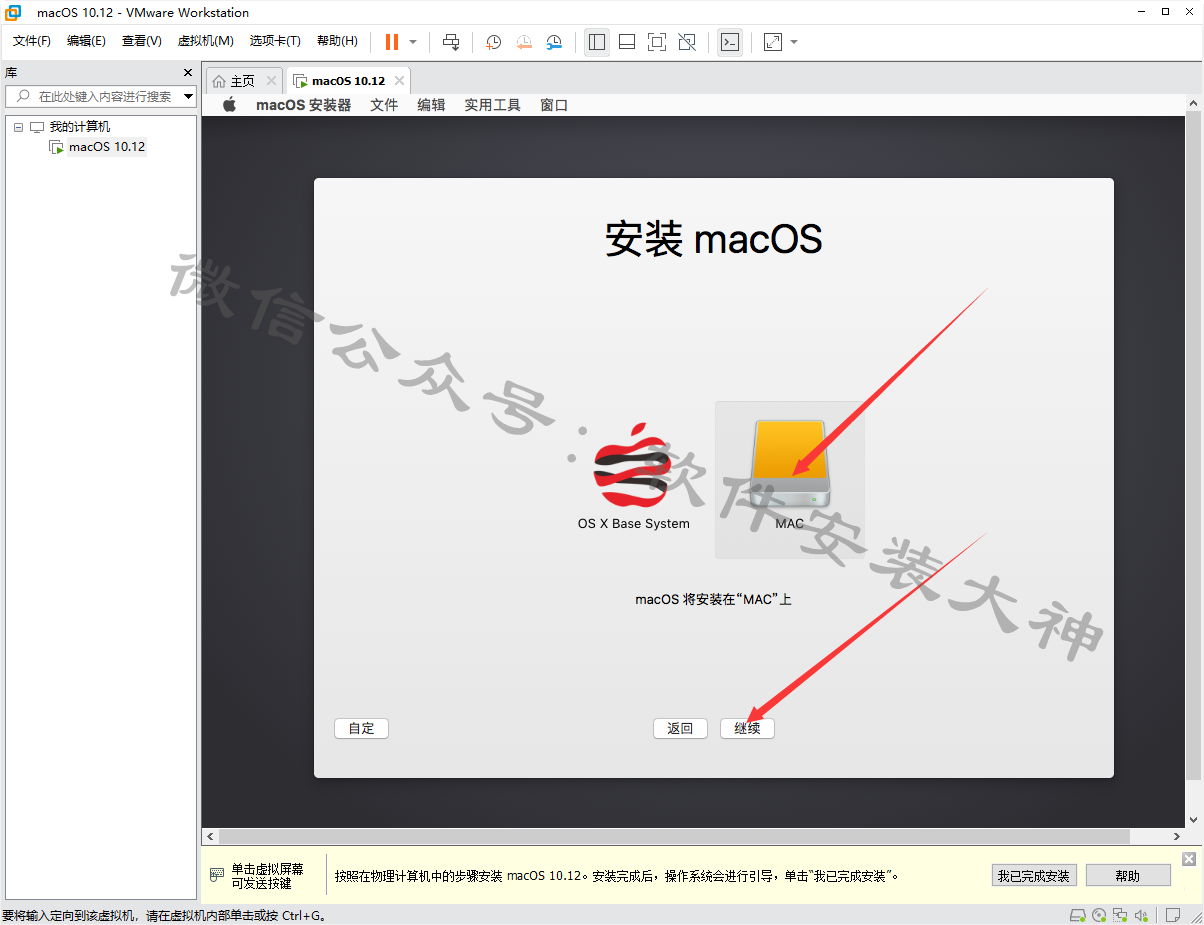This screenshot has width=1204, height=925.
Task: Open the macOS 安装器 menu
Action: (304, 105)
